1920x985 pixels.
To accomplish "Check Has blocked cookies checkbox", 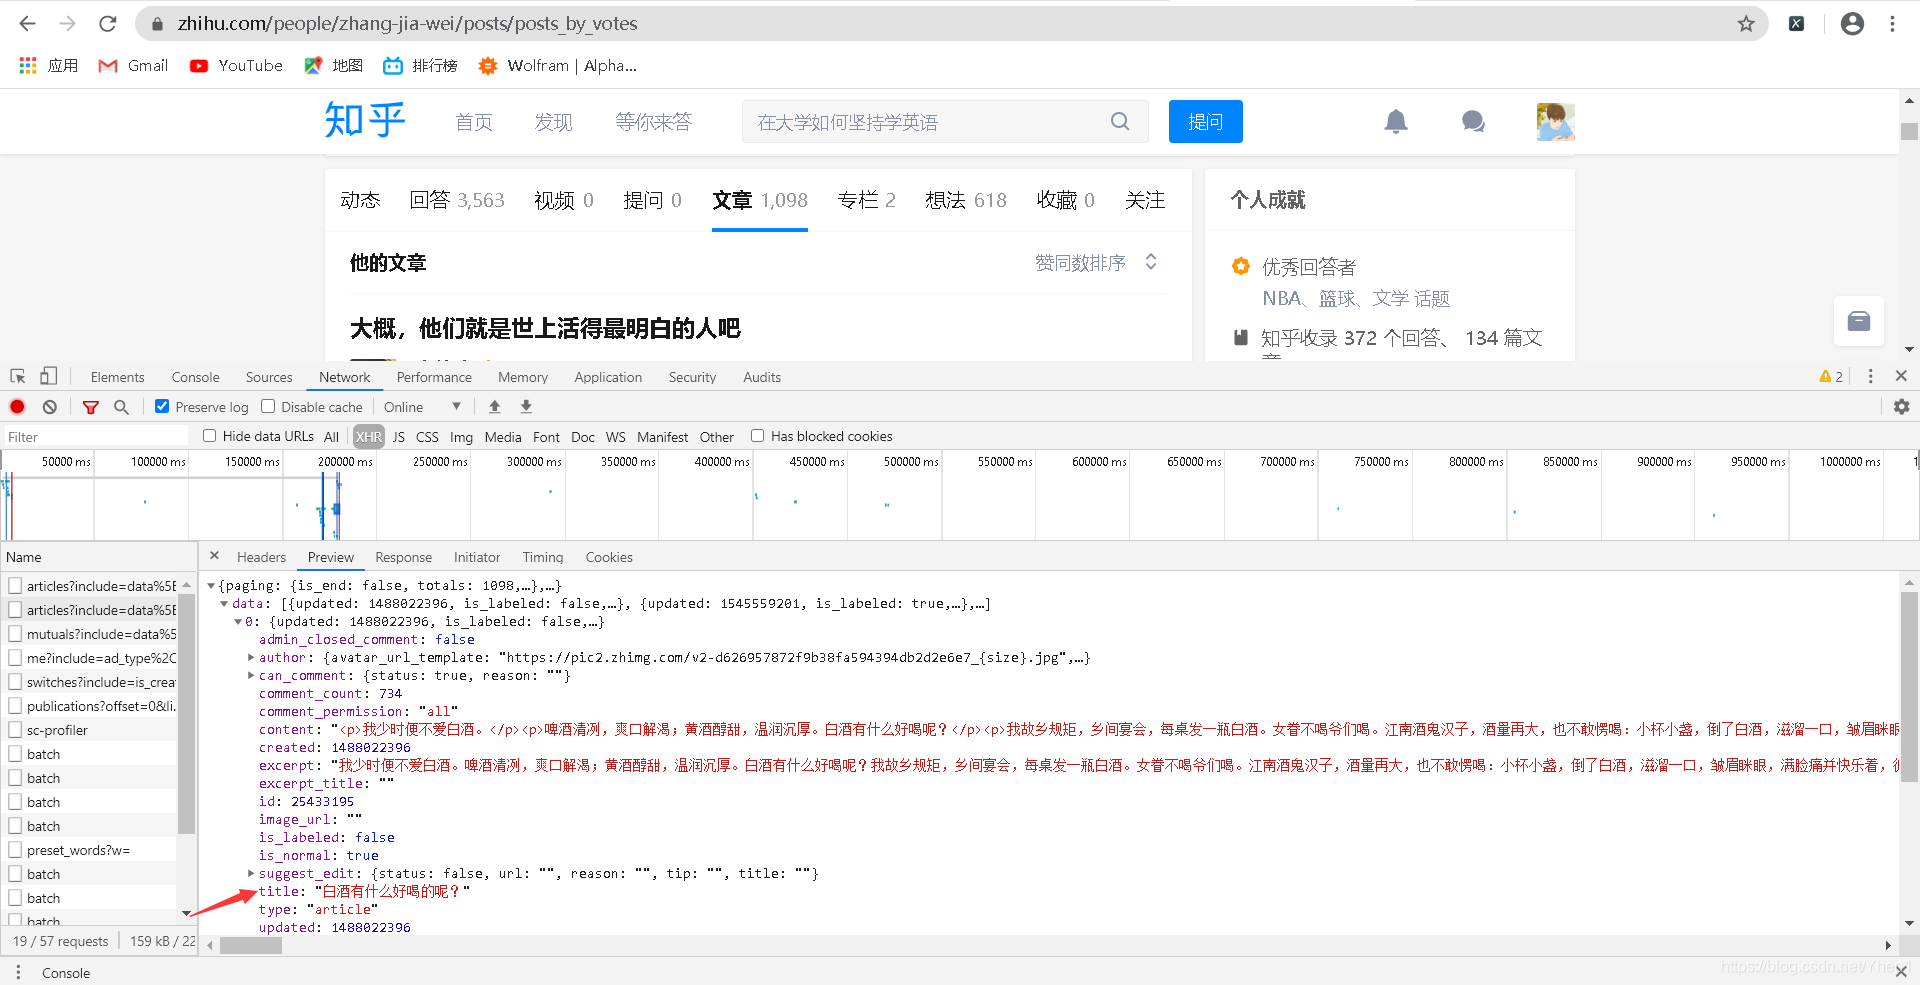I will click(x=758, y=435).
